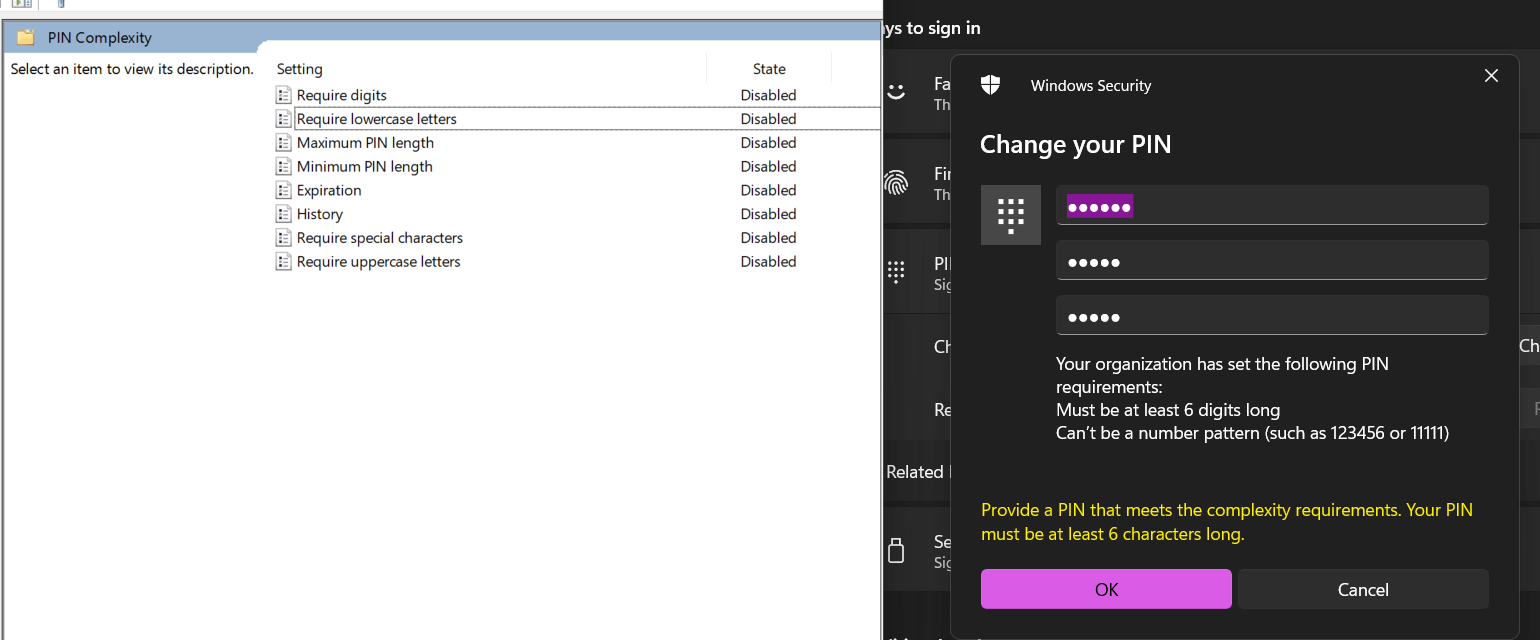The height and width of the screenshot is (640, 1540).
Task: Close the Windows Security dialog
Action: [x=1491, y=76]
